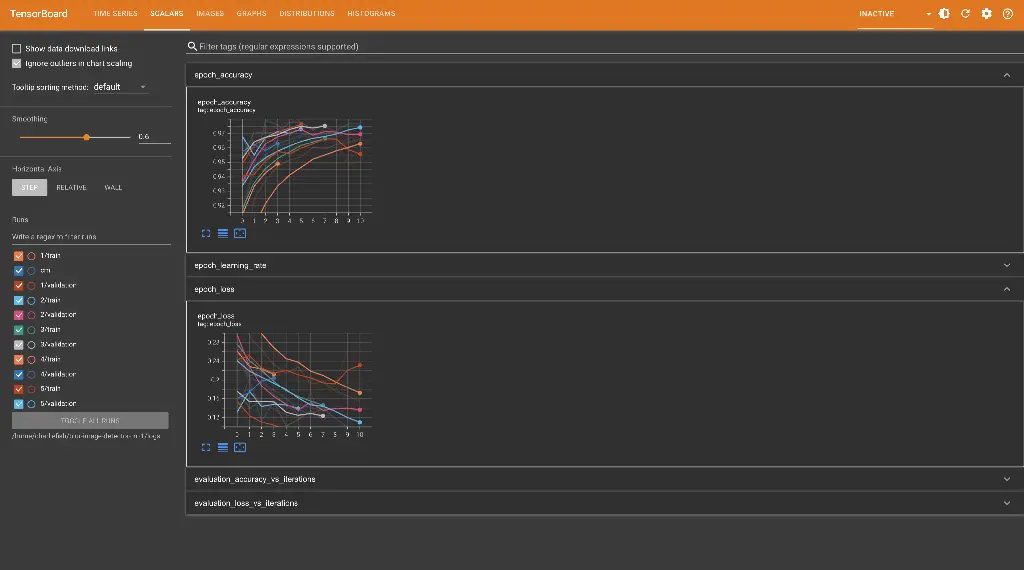This screenshot has width=1024, height=570.
Task: Uncheck the 3/train run checkbox
Action: (19, 329)
